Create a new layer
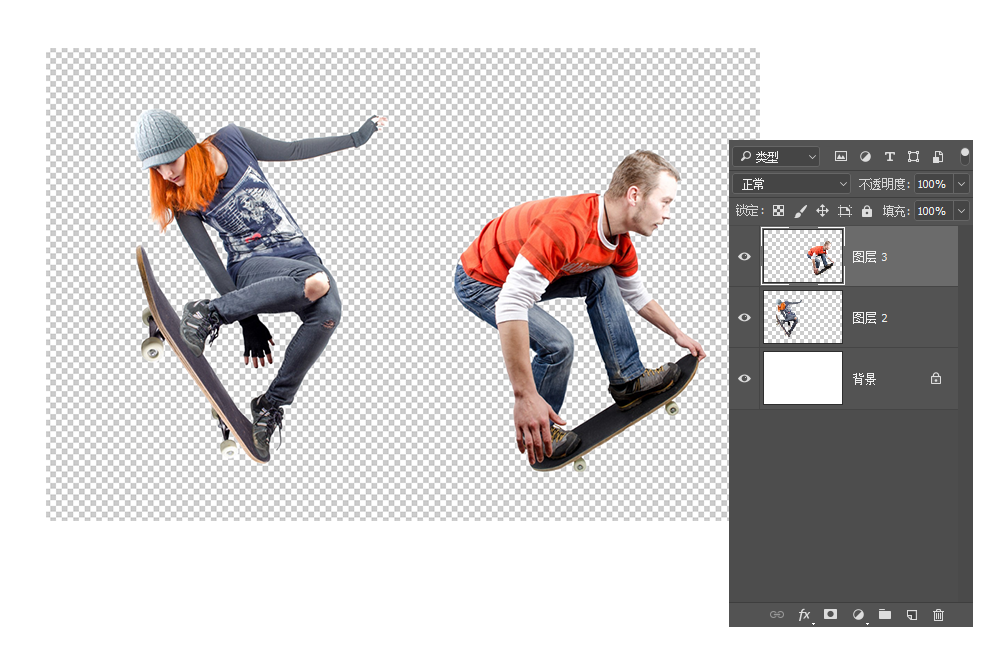The image size is (1000, 664). [911, 614]
